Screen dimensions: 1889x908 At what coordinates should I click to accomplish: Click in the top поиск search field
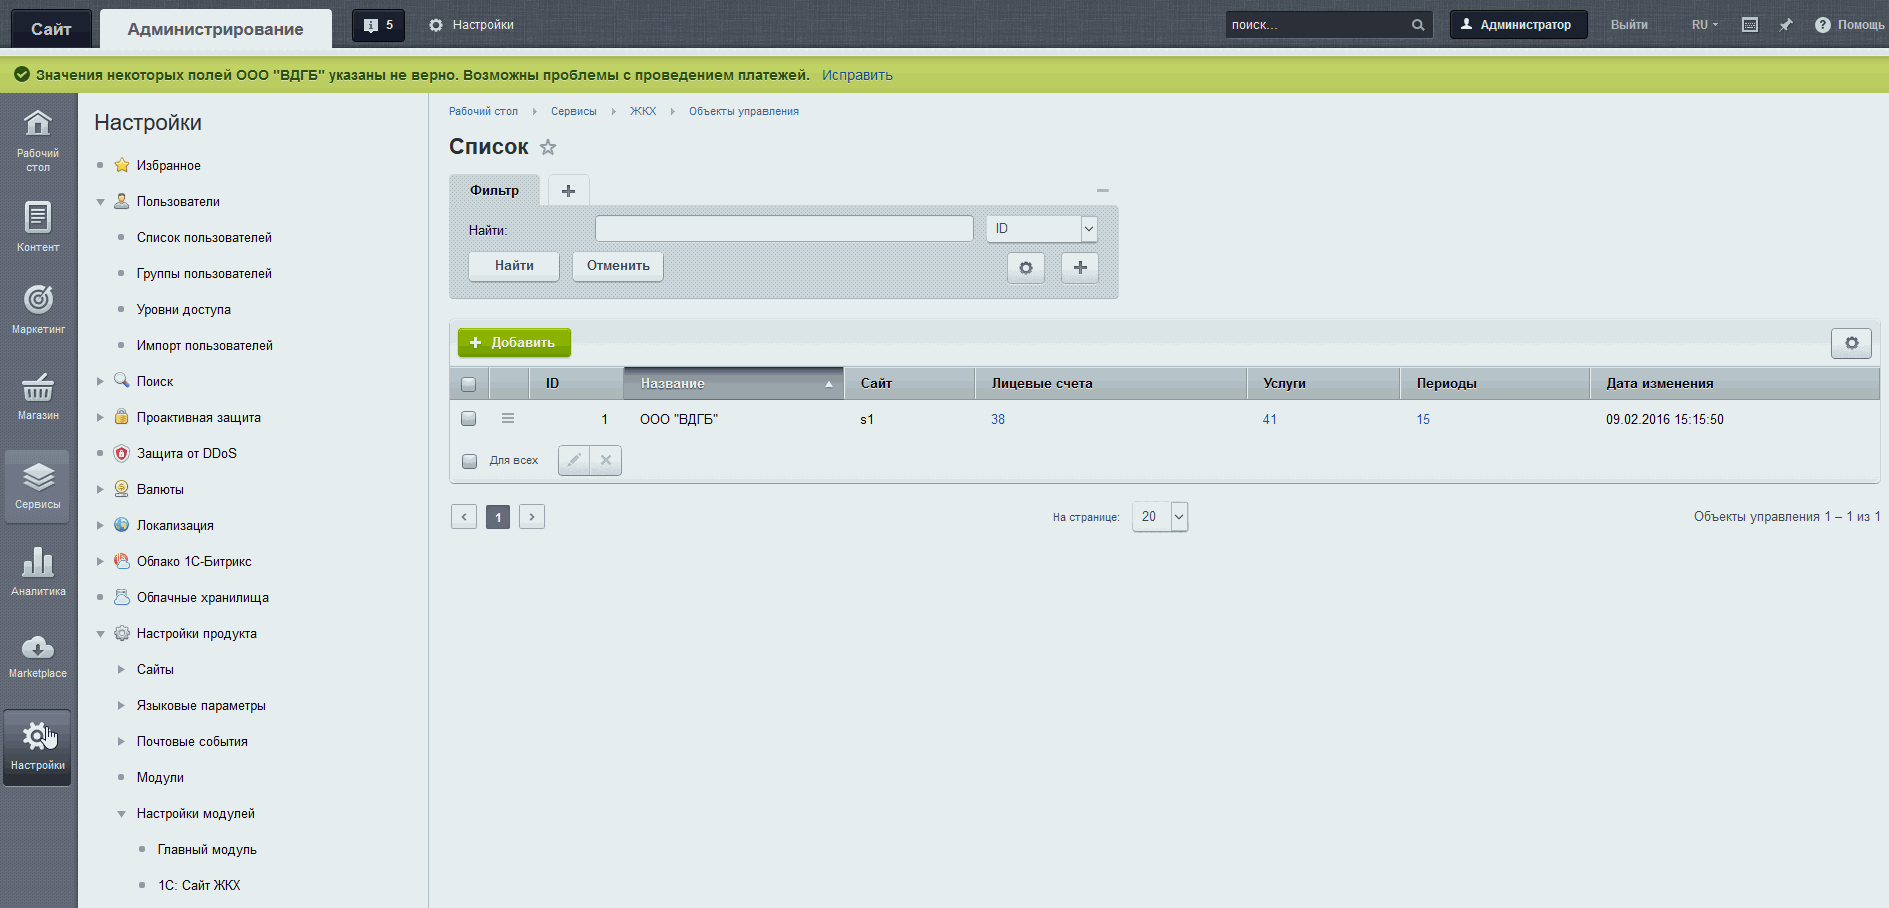click(x=1318, y=25)
